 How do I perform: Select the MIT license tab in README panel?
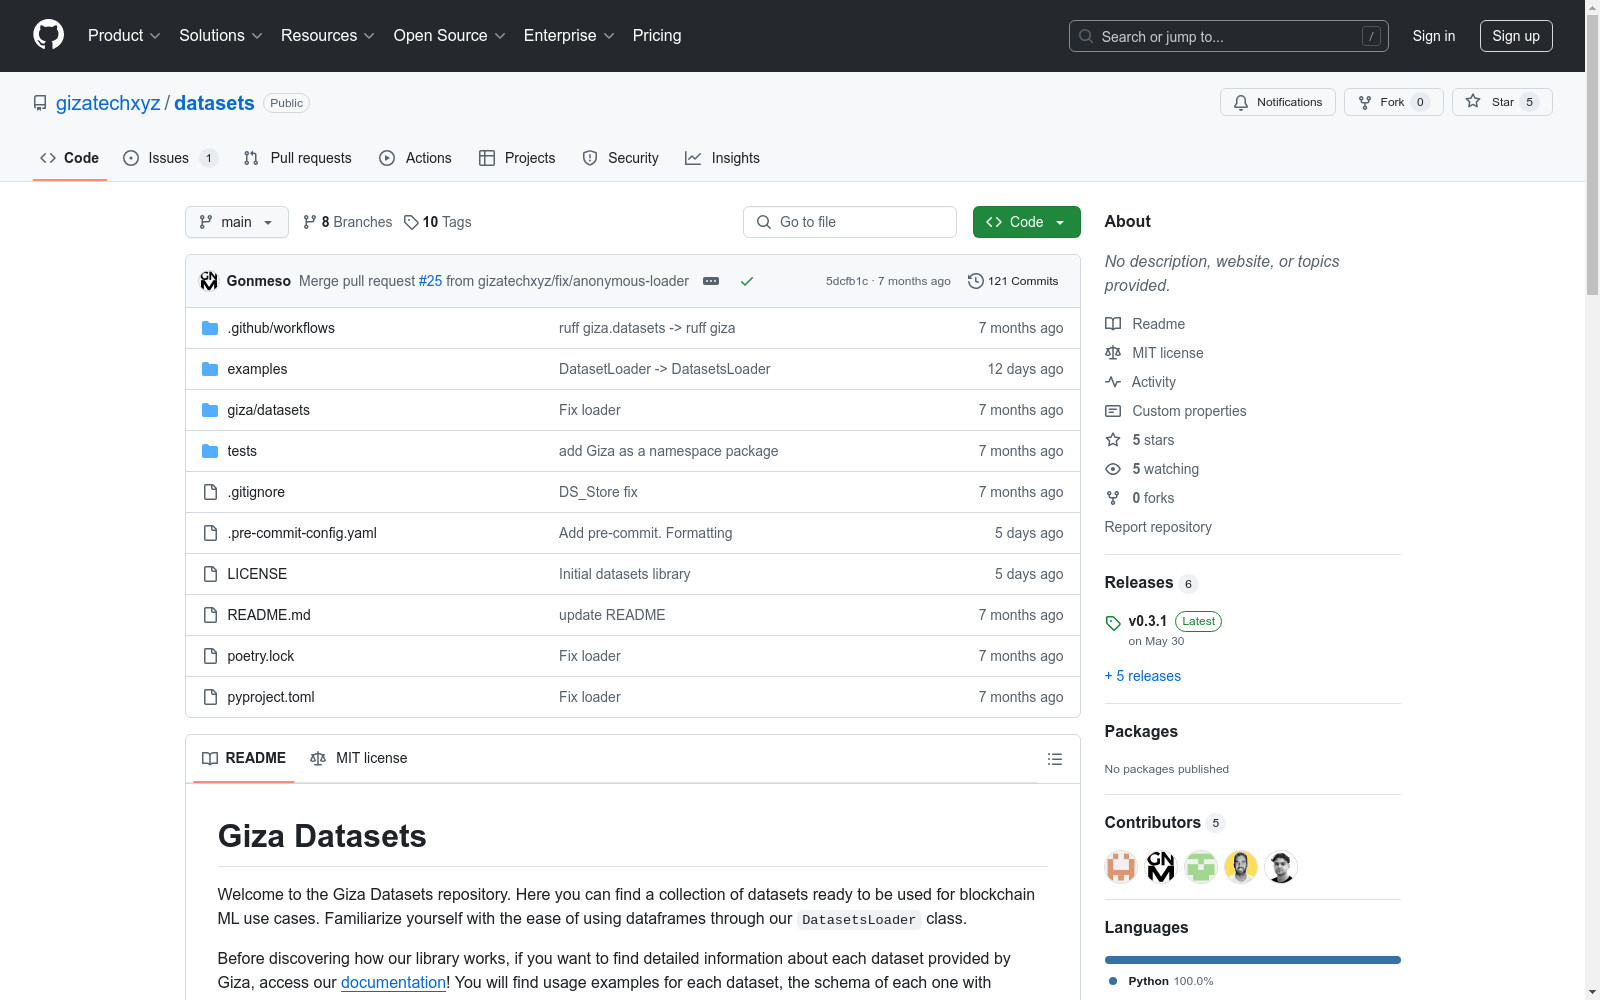click(359, 758)
